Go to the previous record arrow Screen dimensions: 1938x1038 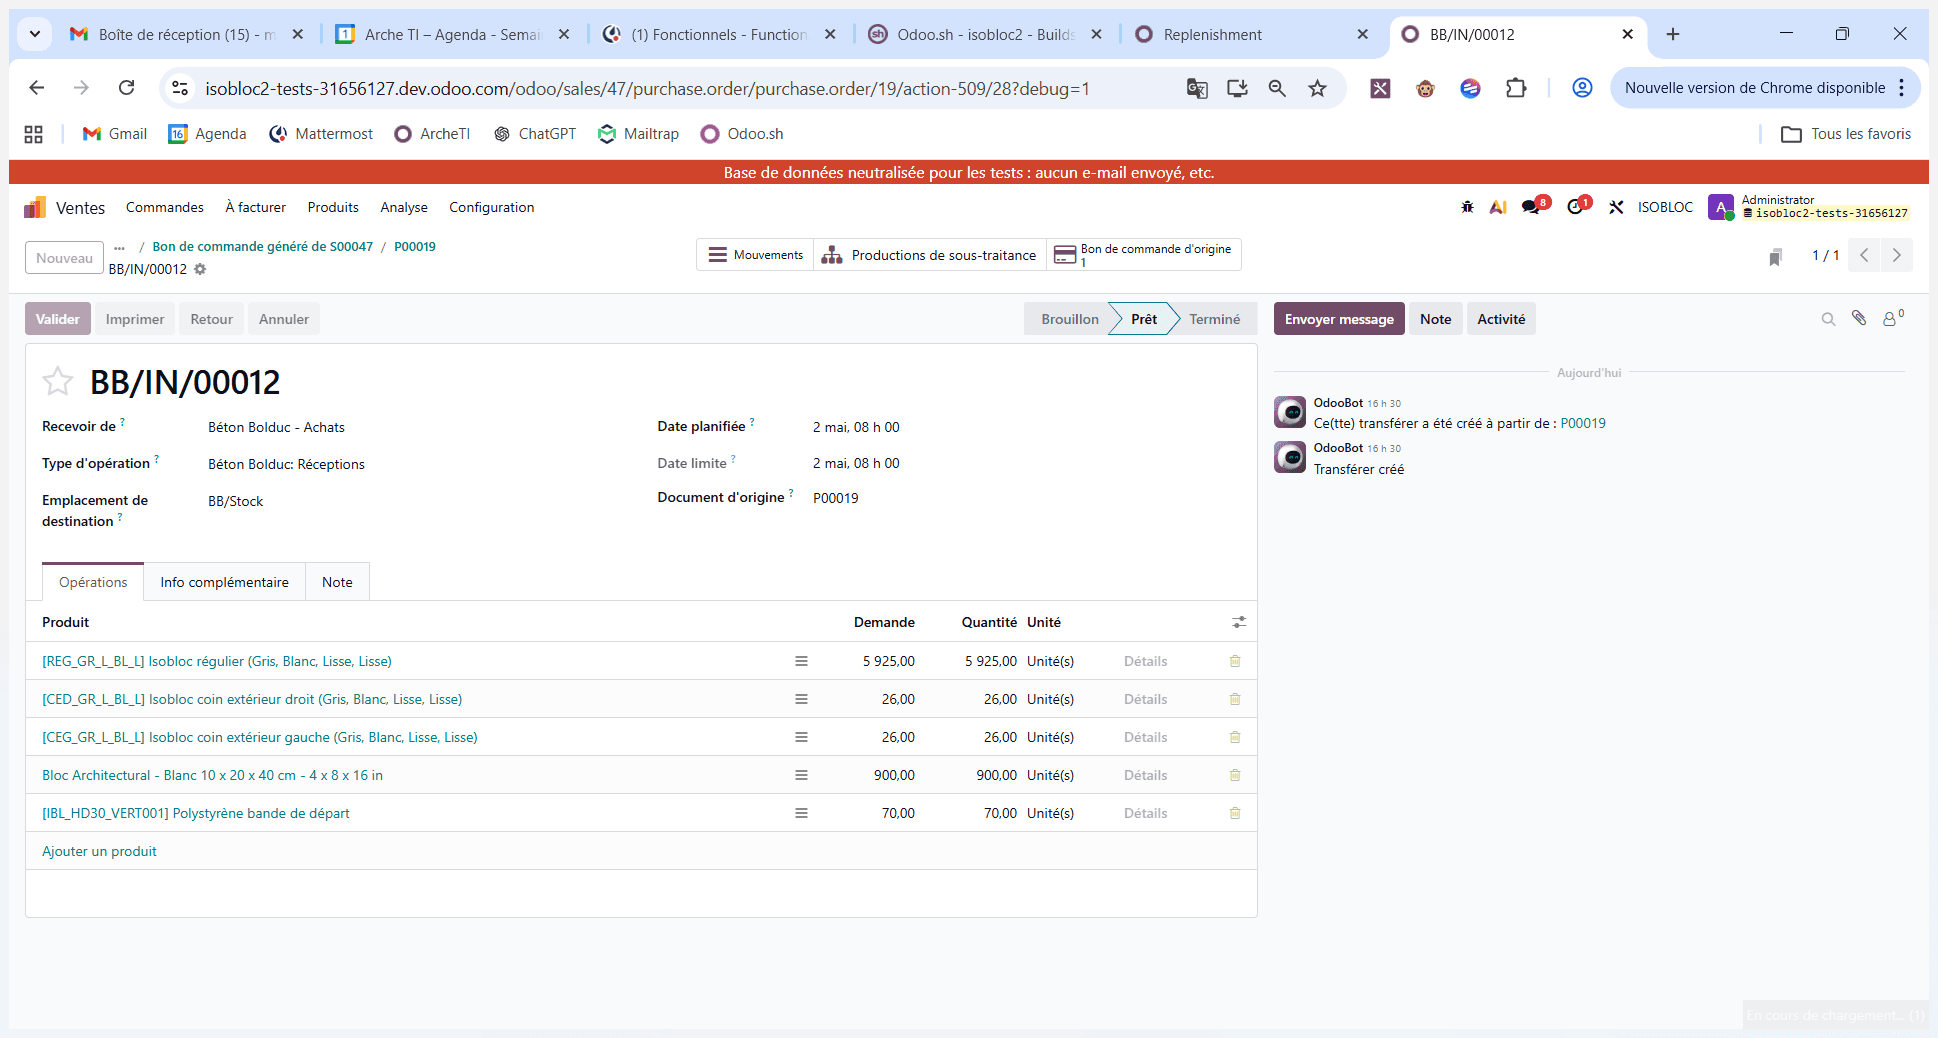[x=1864, y=255]
